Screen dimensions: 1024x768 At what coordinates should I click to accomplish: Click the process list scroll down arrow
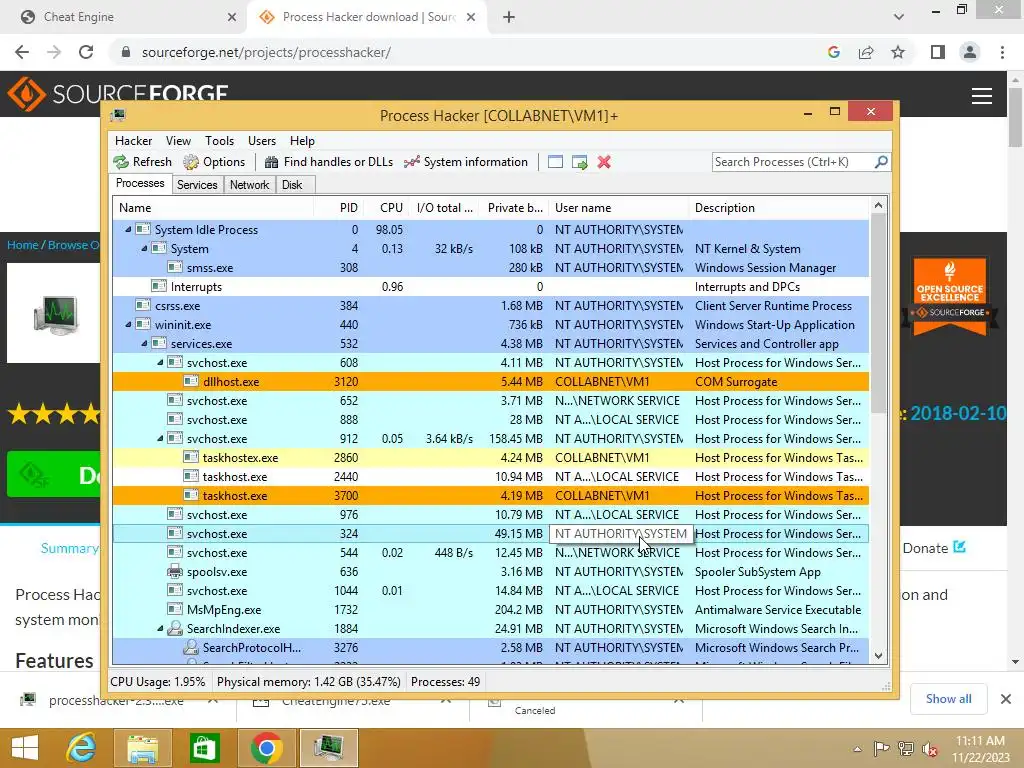(878, 656)
